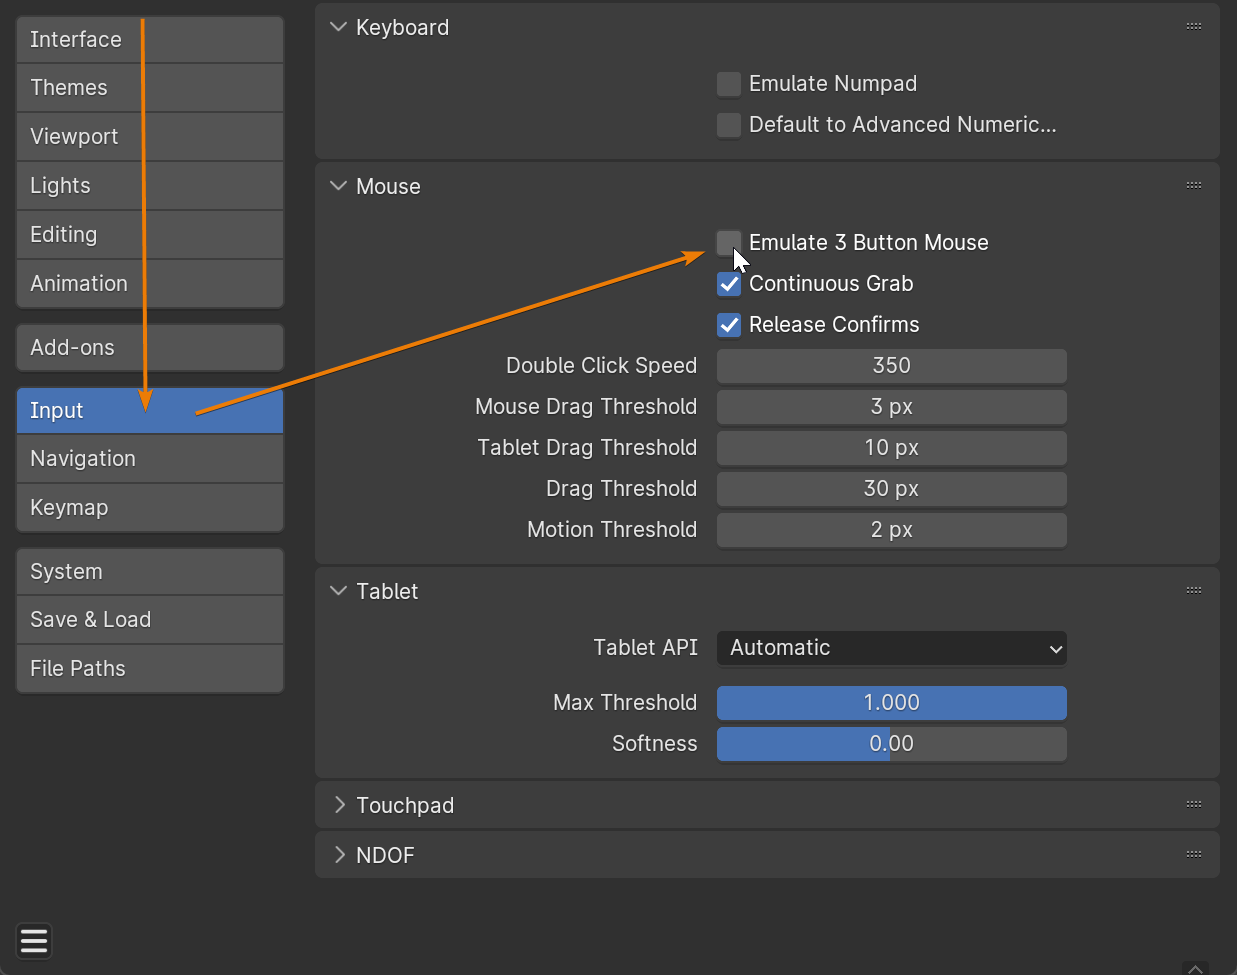
Task: Switch to the Keymap preferences tab
Action: point(150,508)
